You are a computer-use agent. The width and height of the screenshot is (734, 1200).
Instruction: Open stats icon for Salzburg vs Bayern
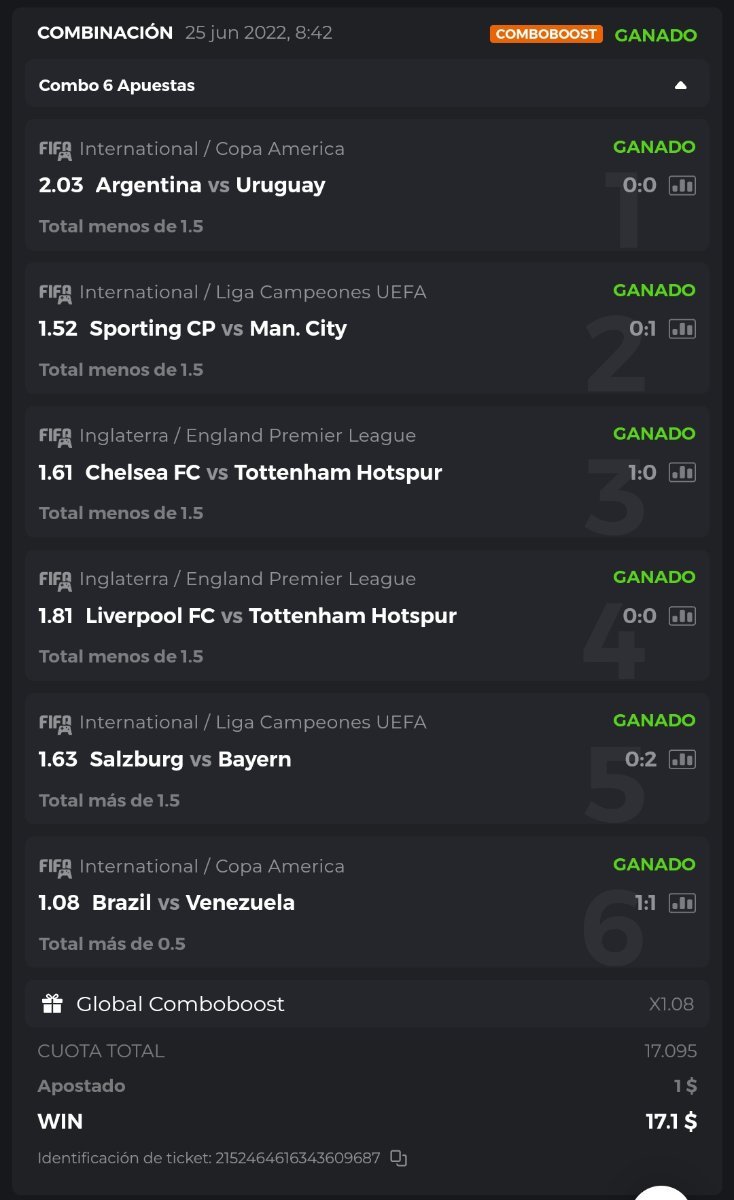(682, 759)
